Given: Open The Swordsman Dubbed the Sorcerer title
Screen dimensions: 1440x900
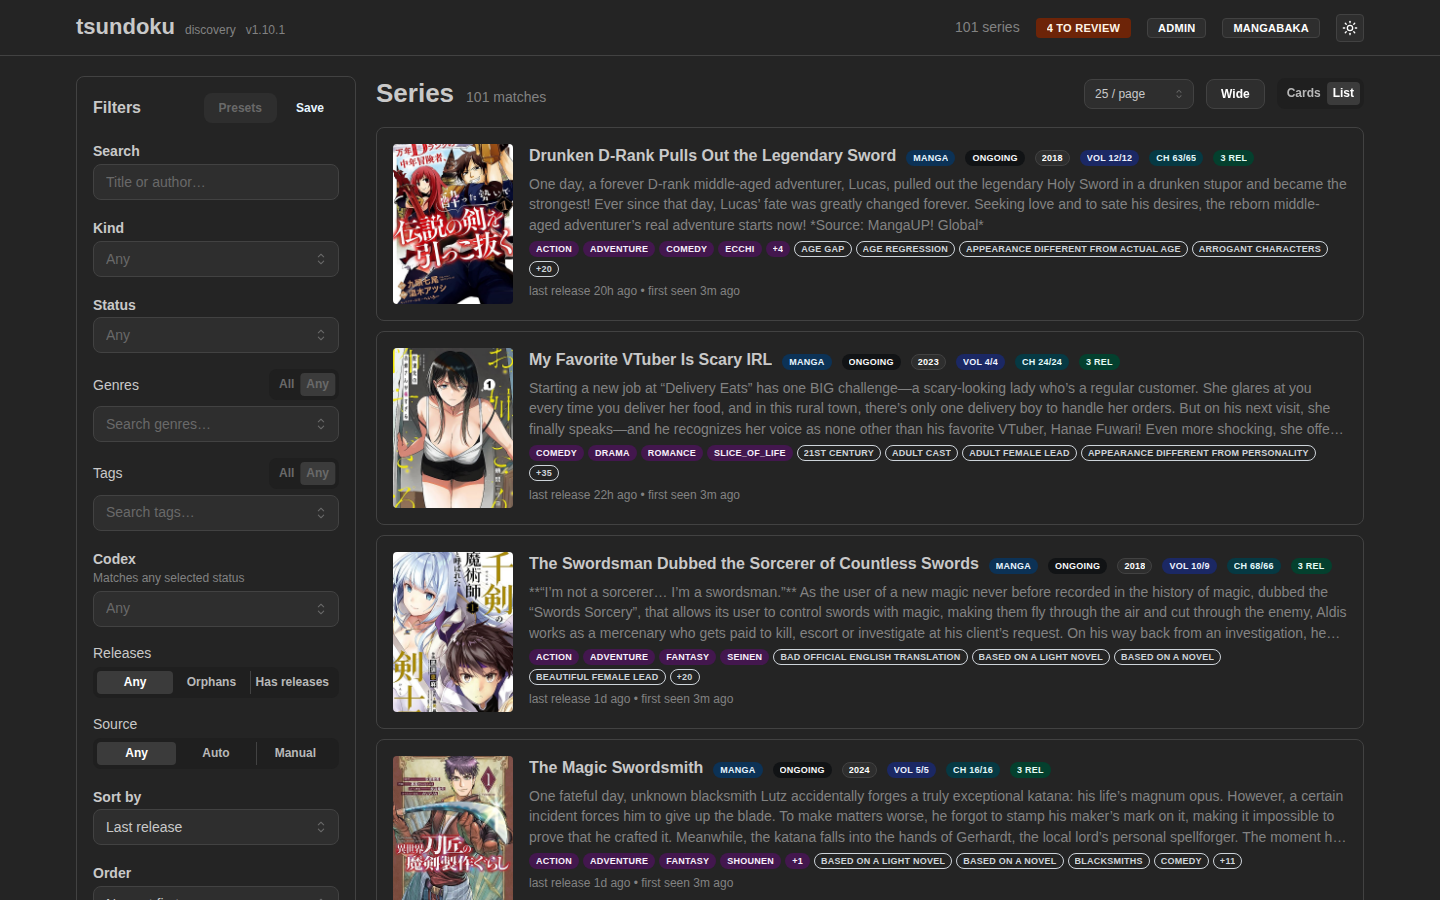Looking at the screenshot, I should point(754,563).
